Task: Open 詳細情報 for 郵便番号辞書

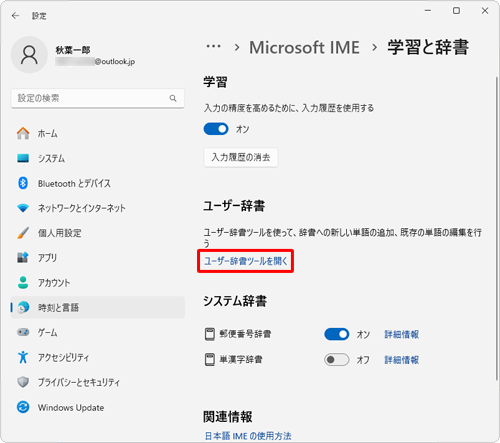Action: pos(402,334)
